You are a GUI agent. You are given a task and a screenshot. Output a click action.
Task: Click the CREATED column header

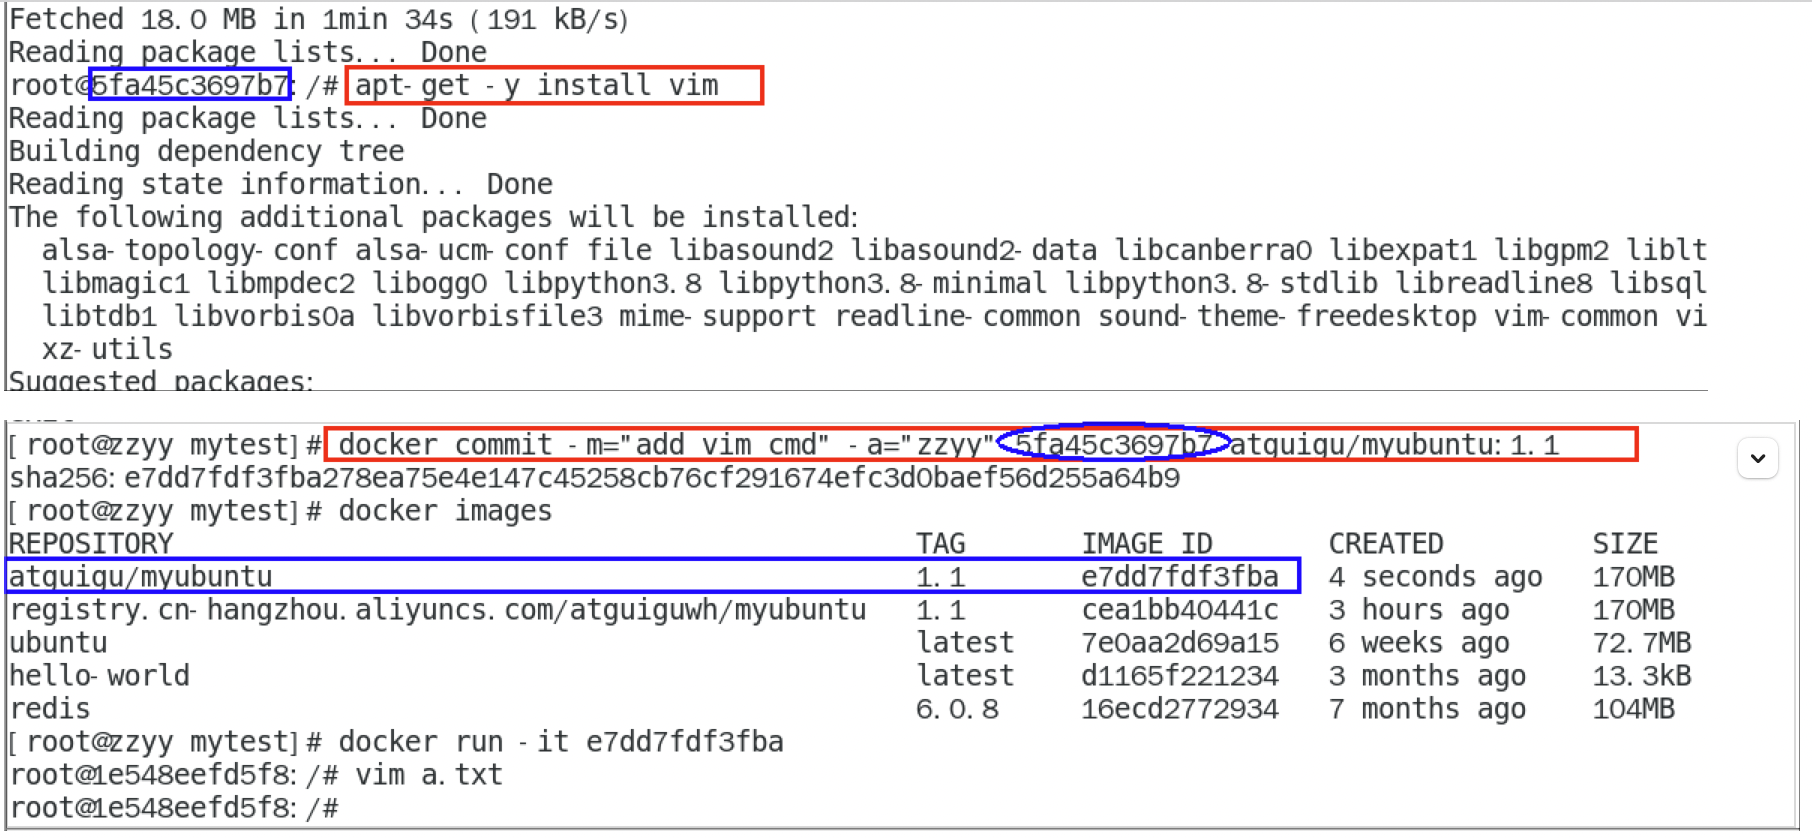(x=1385, y=544)
